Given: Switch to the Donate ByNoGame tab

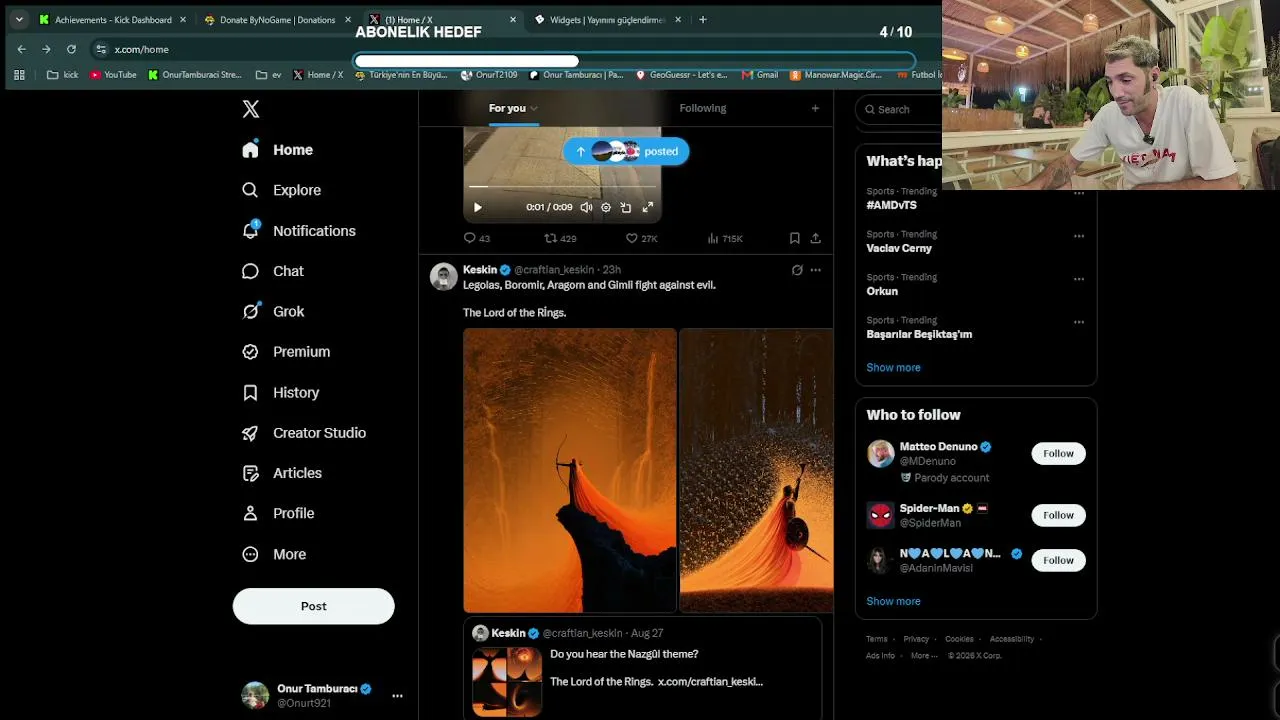Looking at the screenshot, I should pos(277,20).
